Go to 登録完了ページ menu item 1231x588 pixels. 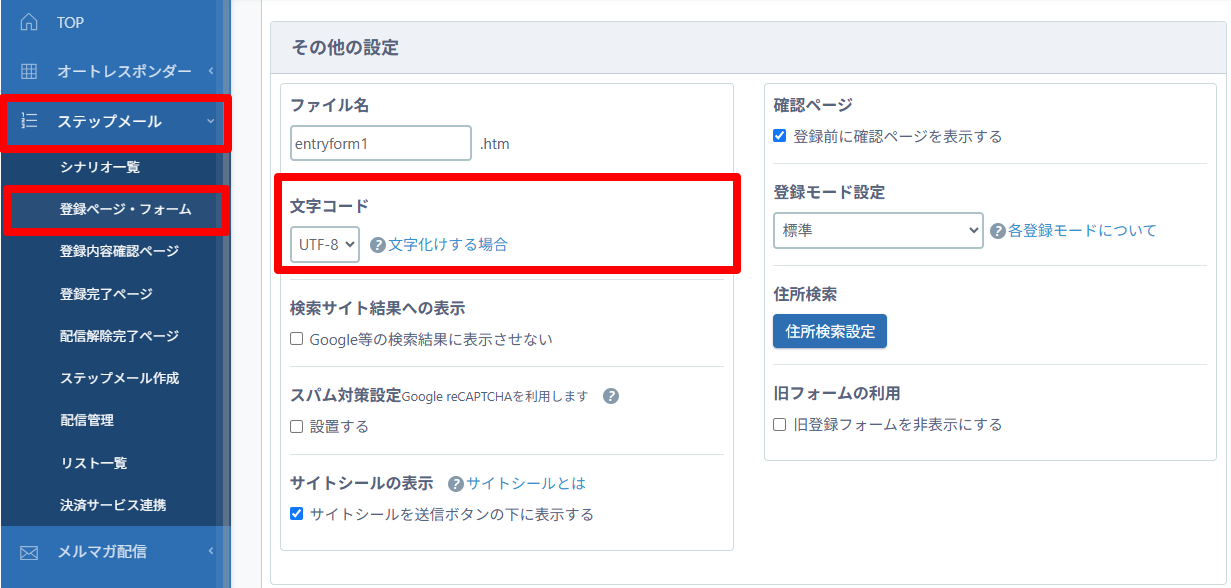(106, 294)
